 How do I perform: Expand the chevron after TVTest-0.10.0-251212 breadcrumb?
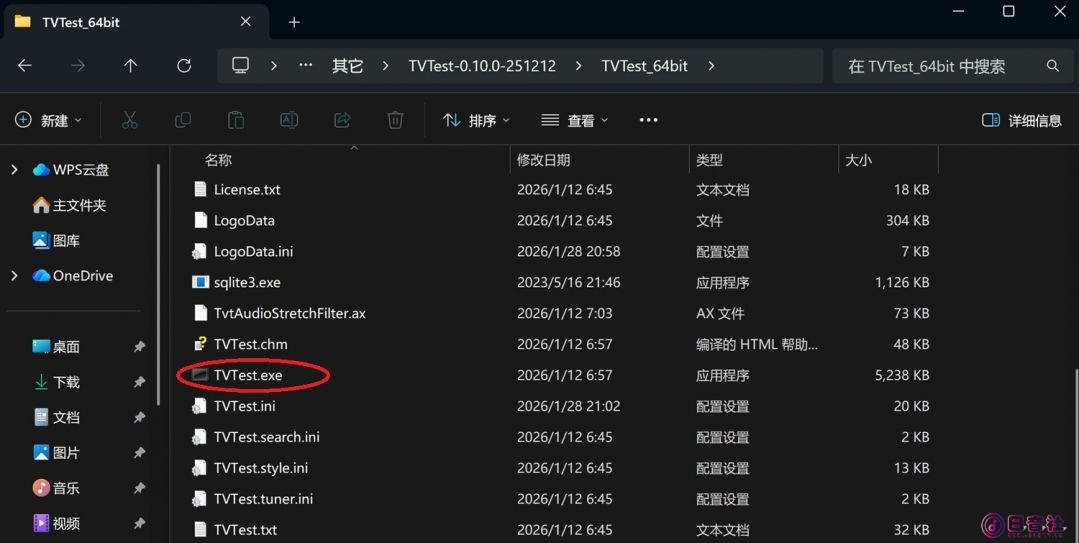click(x=578, y=66)
